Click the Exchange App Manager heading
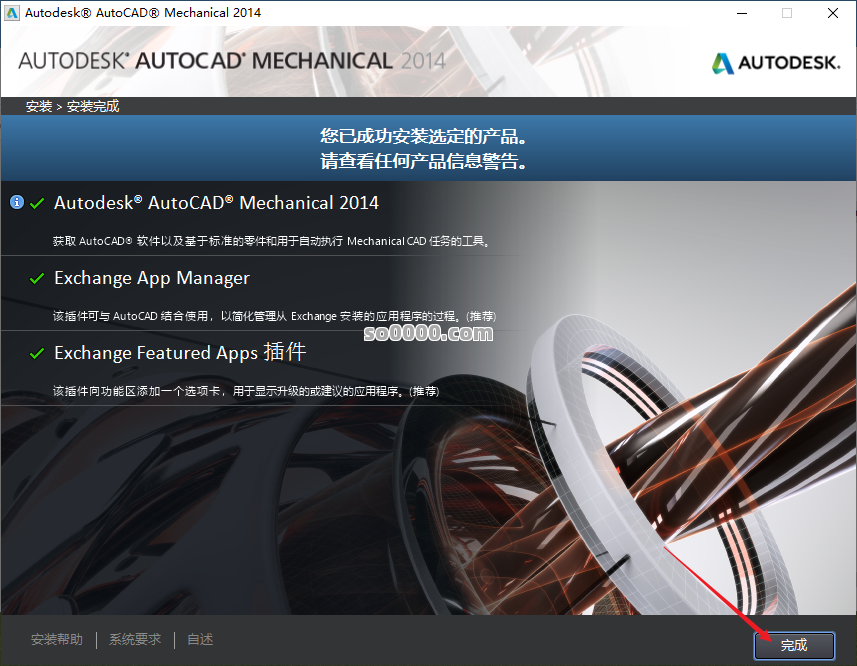 click(151, 278)
